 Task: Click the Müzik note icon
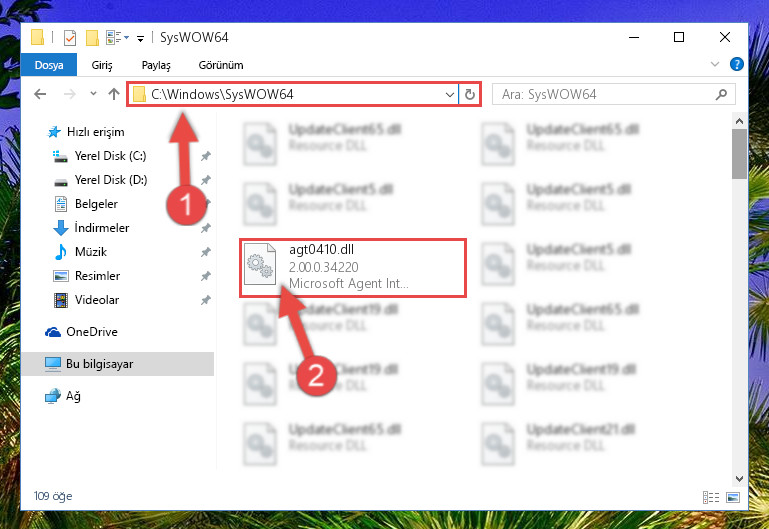(61, 252)
